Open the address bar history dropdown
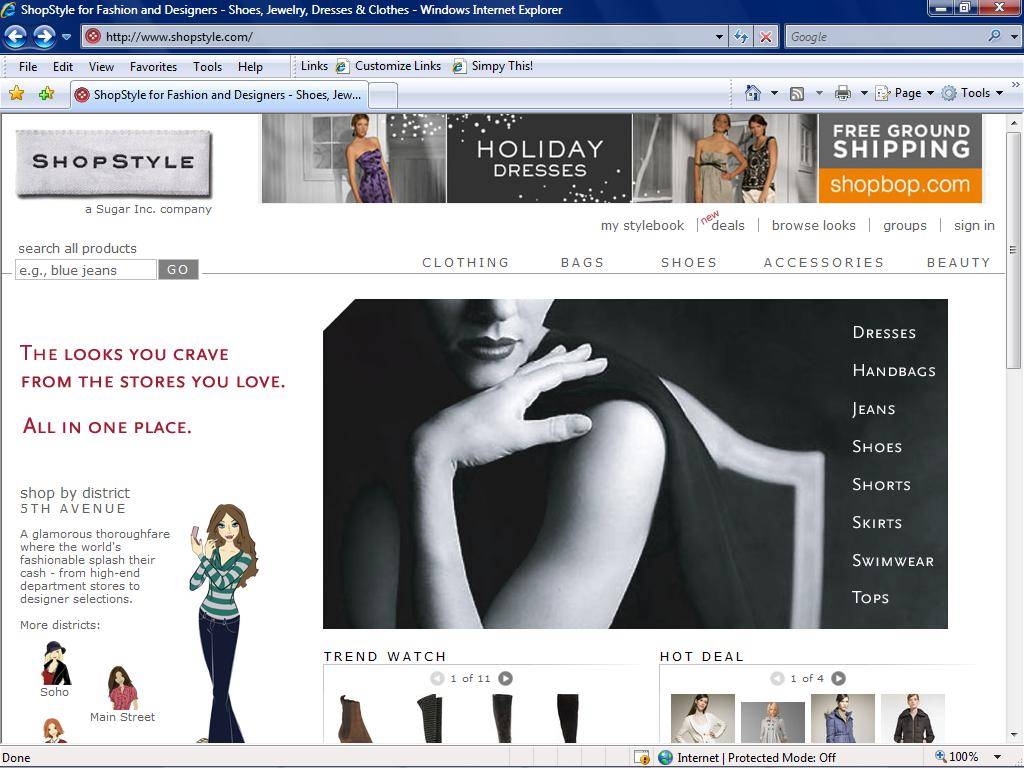Screen dimensions: 1024x768 click(x=719, y=37)
